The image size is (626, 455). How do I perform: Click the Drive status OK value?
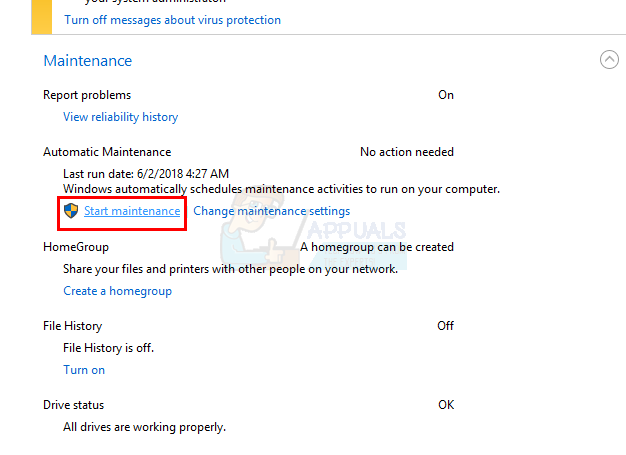[x=445, y=405]
